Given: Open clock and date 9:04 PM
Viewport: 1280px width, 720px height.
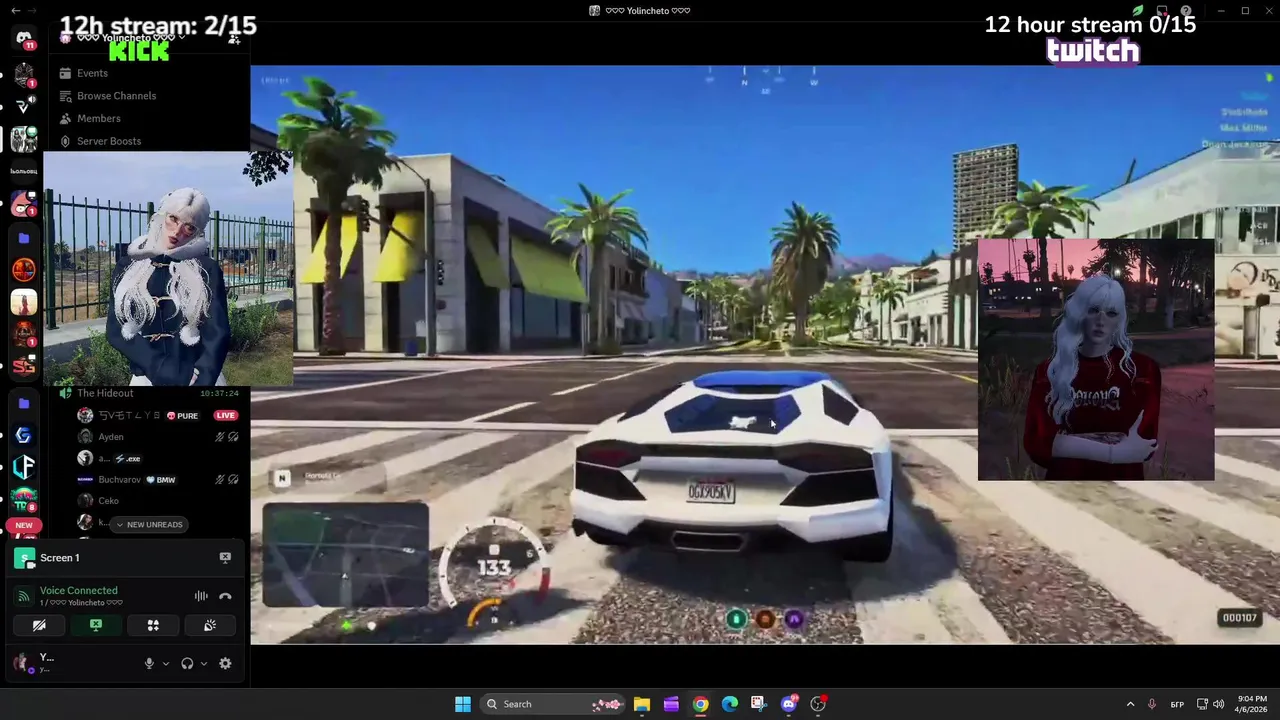Looking at the screenshot, I should coord(1252,704).
